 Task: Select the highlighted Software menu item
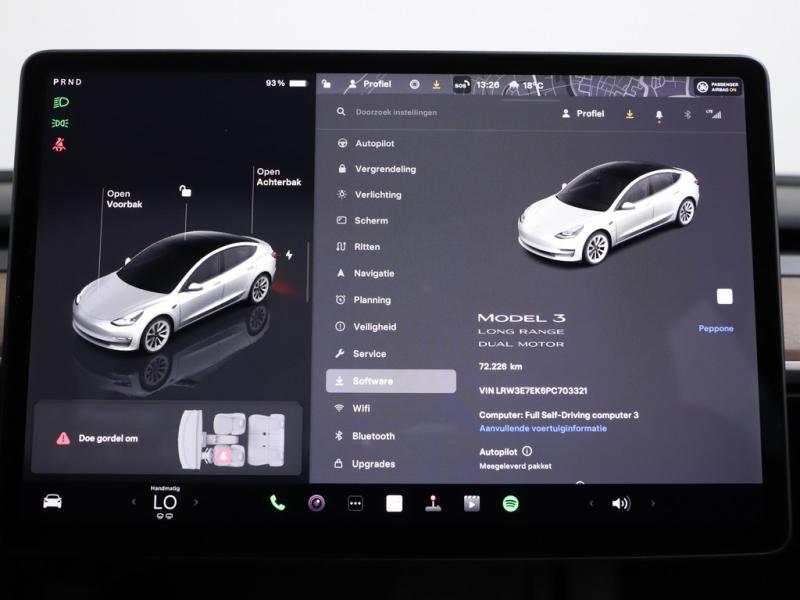(391, 381)
